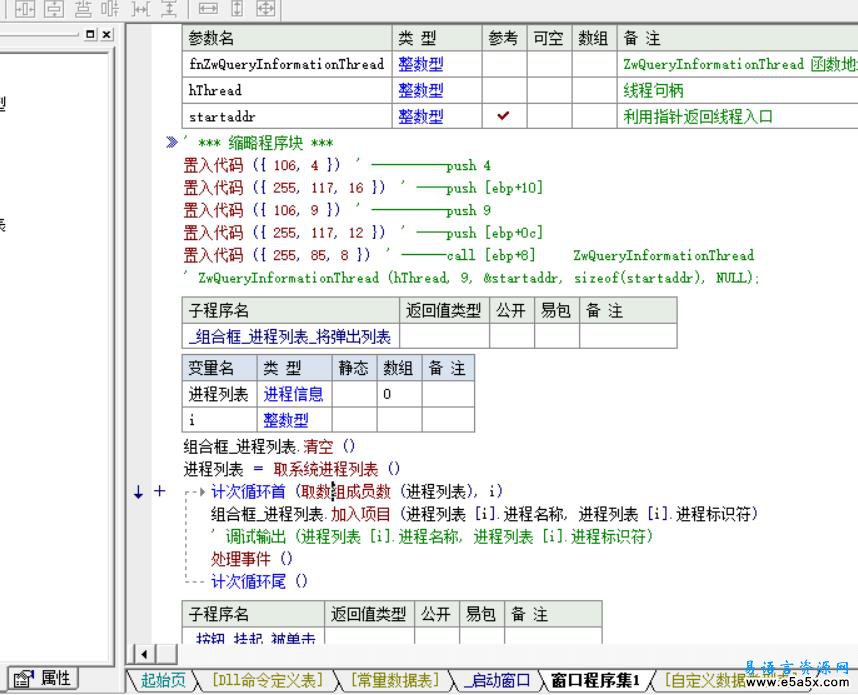Screen dimensions: 858x695
Task: Toggle 数组 cell for hThread parameter
Action: click(x=595, y=90)
